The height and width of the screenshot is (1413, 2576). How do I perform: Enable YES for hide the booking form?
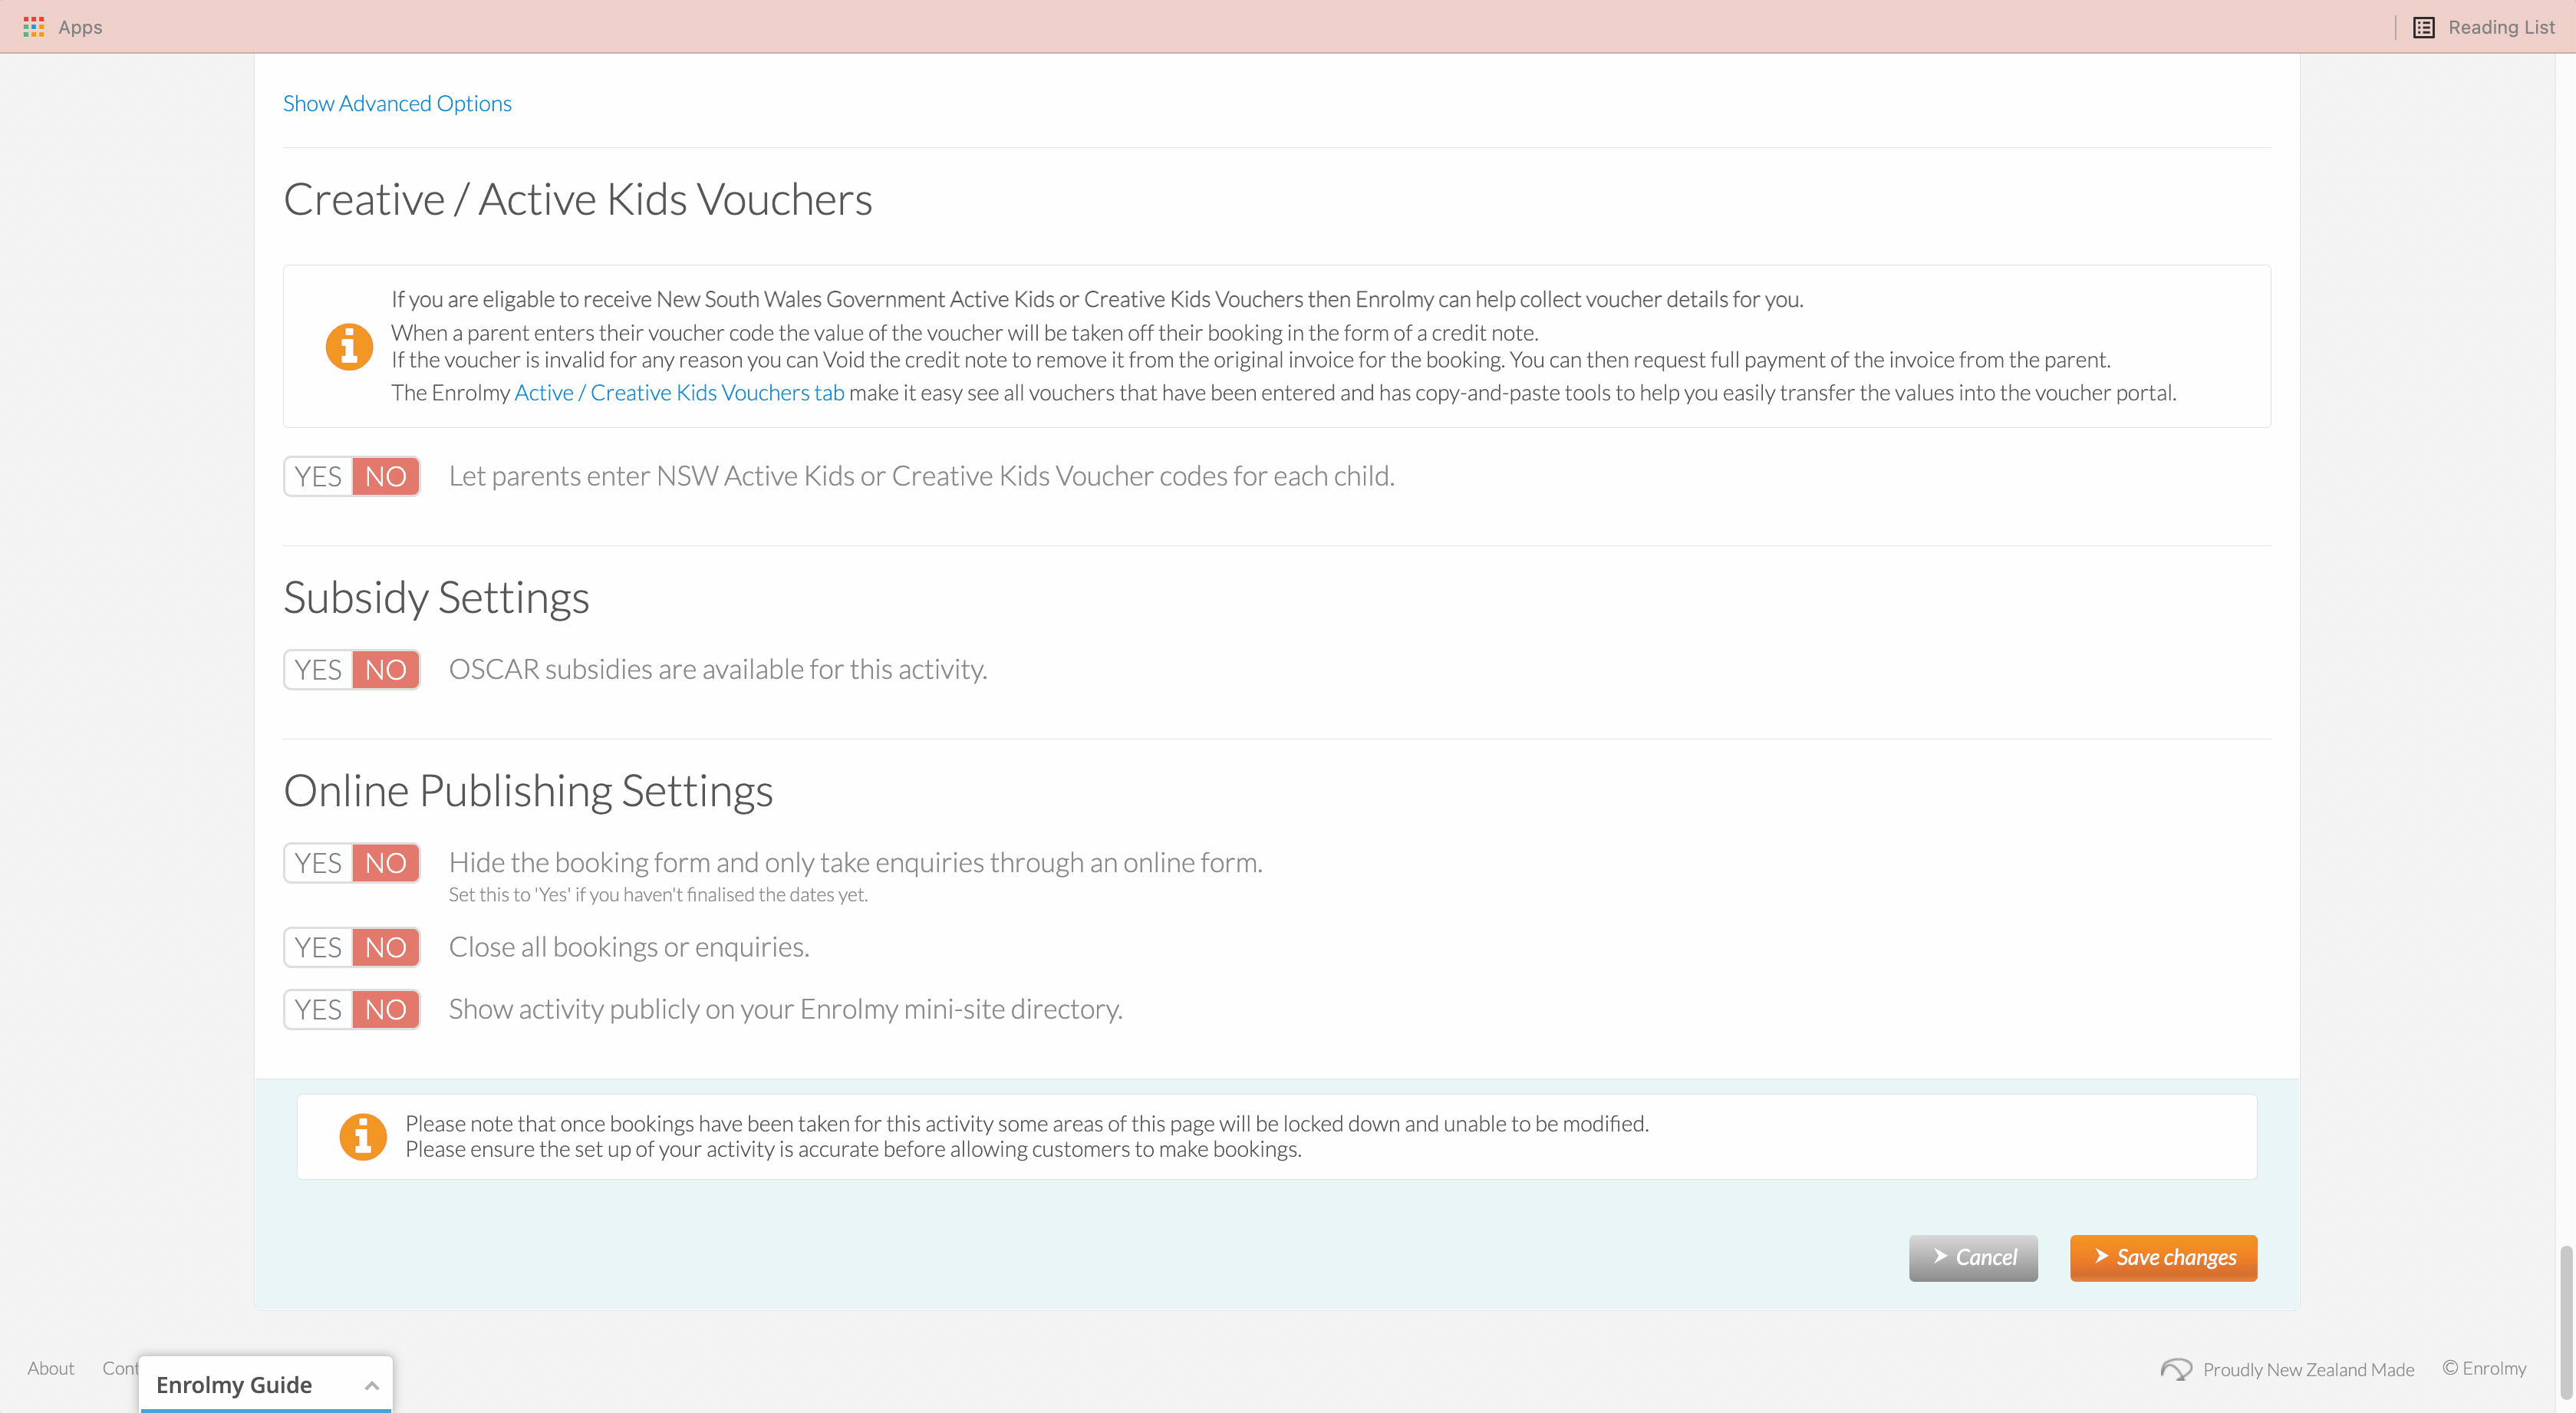318,863
